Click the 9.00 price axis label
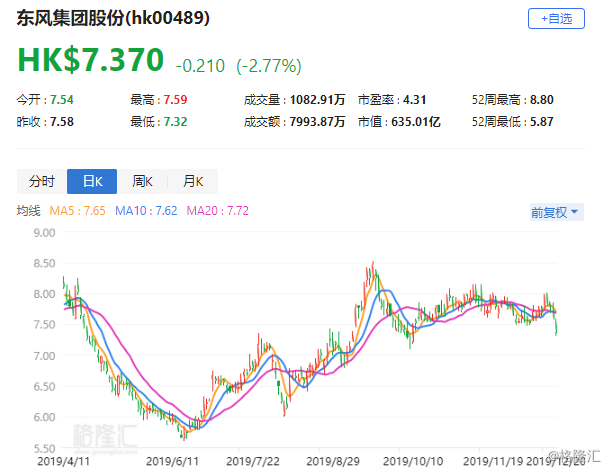This screenshot has height=470, width=608. coord(44,233)
